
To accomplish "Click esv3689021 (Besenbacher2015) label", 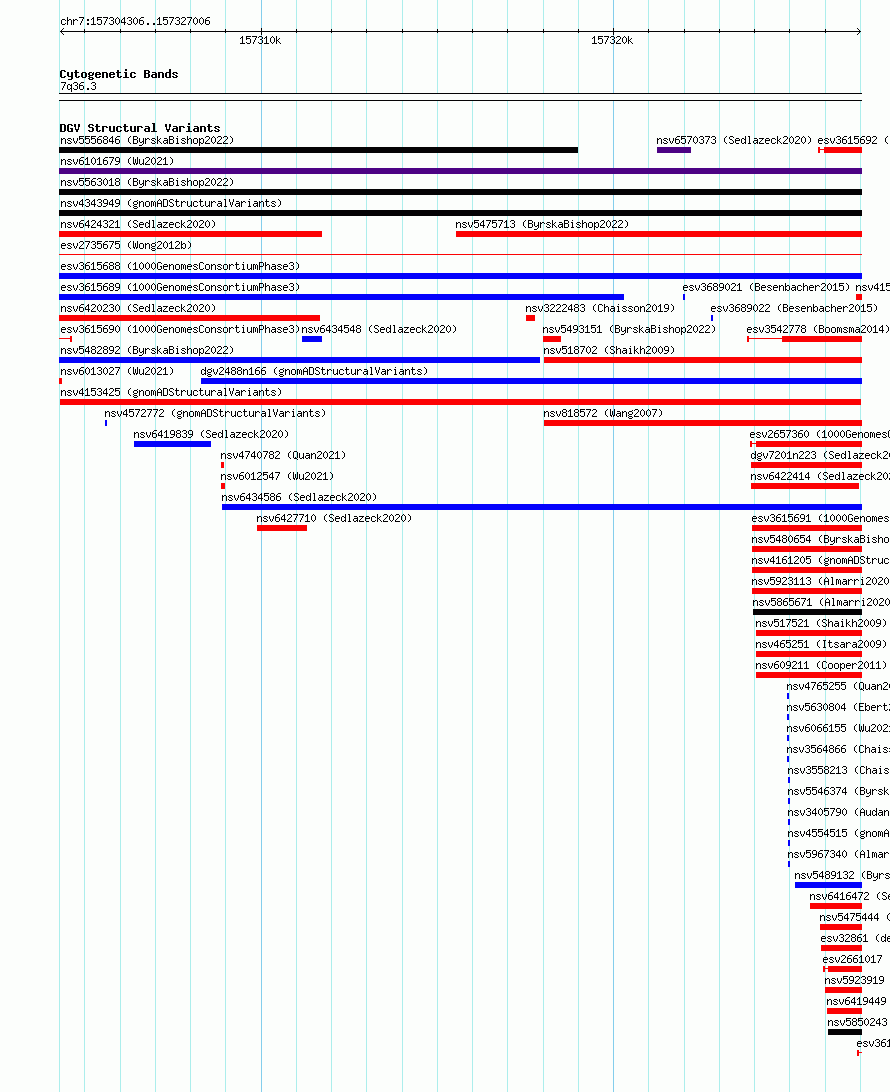I will (x=766, y=287).
